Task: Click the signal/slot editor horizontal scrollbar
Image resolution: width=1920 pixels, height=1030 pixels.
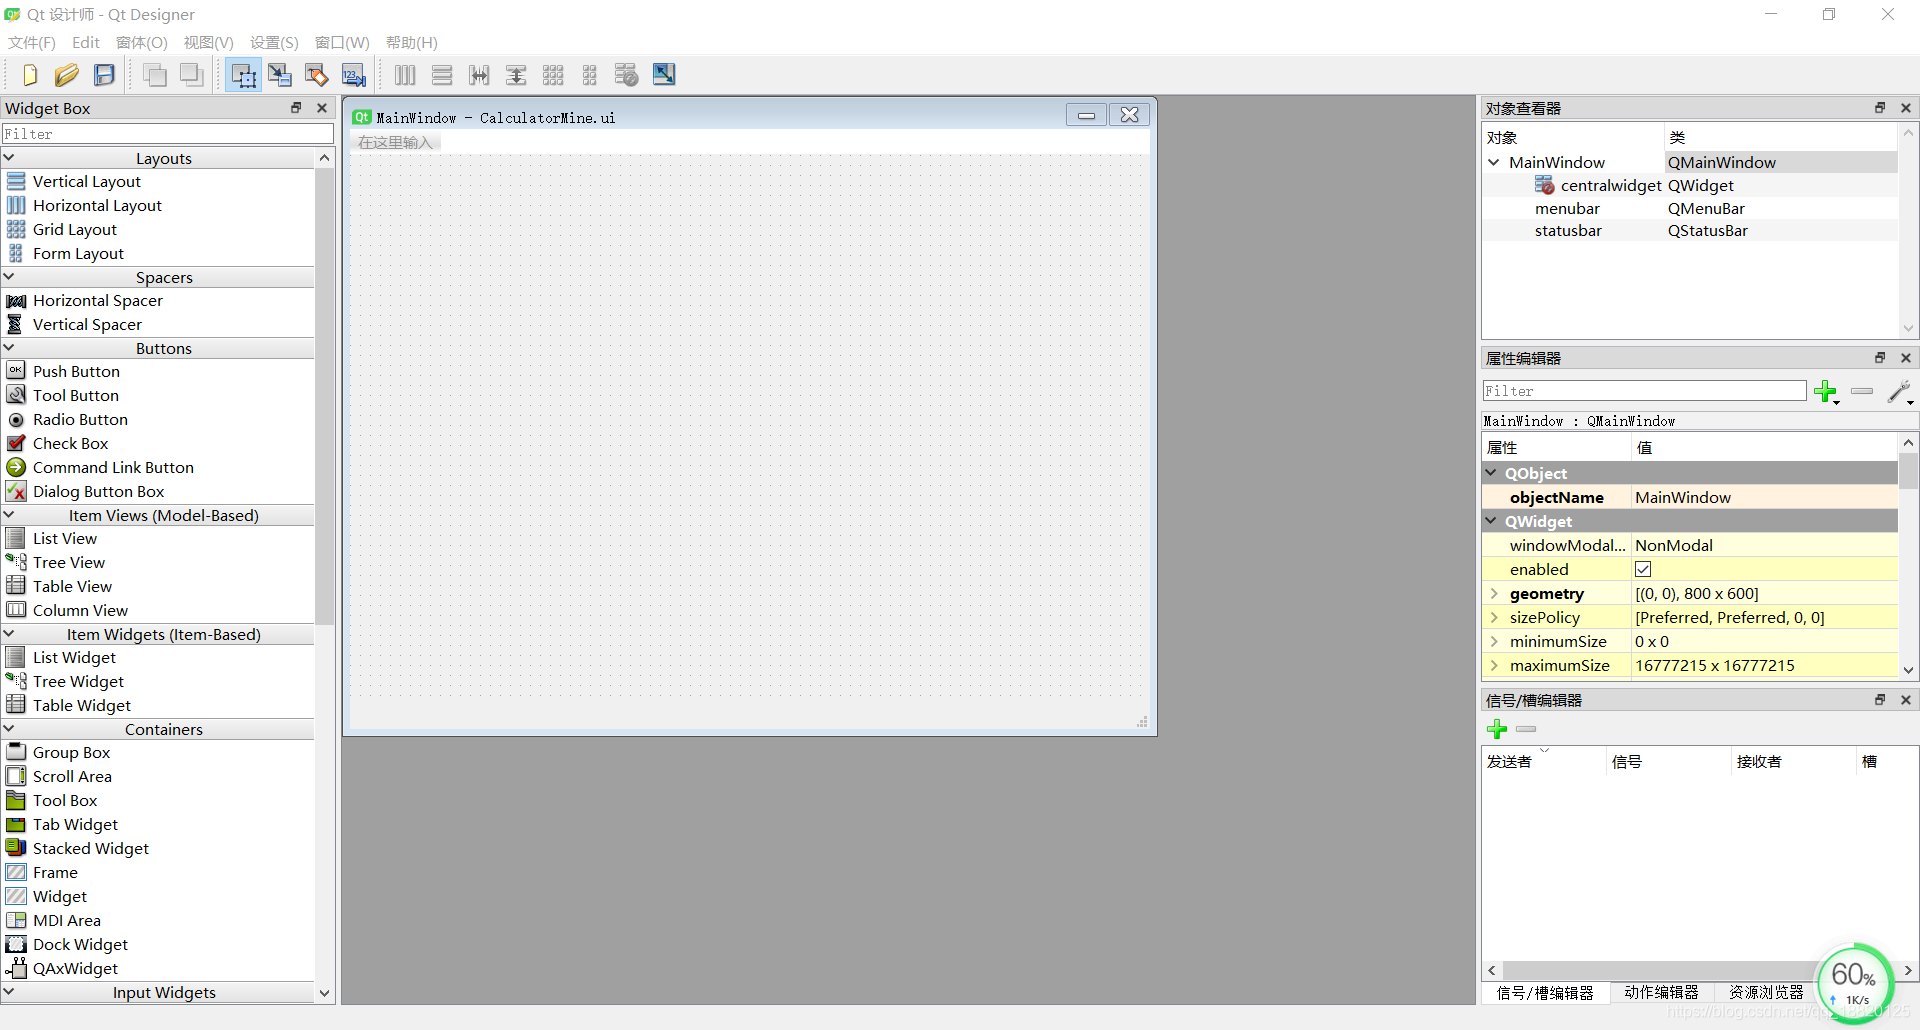Action: (x=1660, y=970)
